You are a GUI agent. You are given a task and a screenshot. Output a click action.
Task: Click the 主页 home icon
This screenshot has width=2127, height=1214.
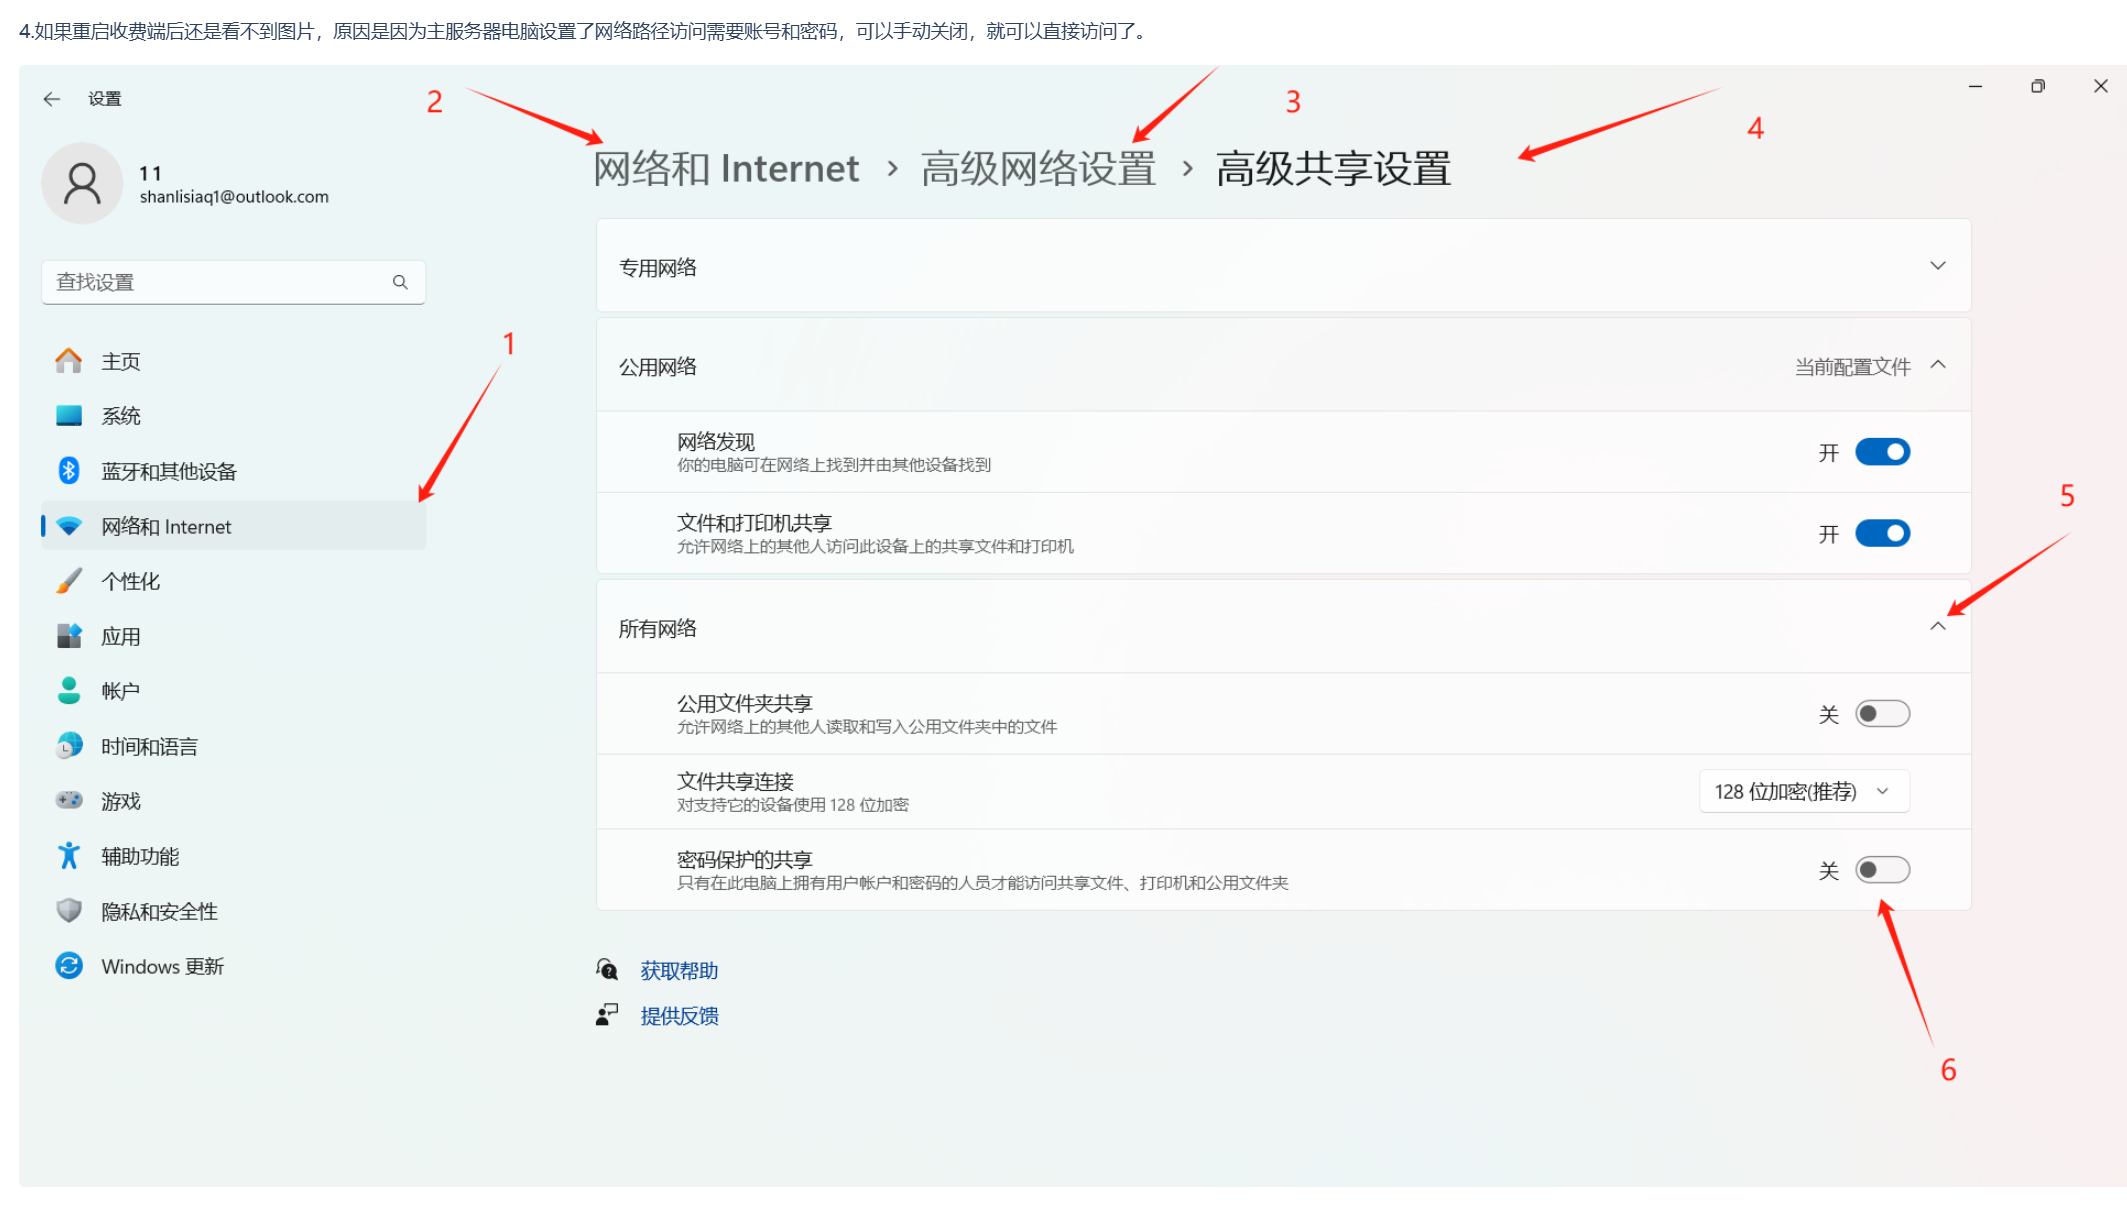click(69, 361)
